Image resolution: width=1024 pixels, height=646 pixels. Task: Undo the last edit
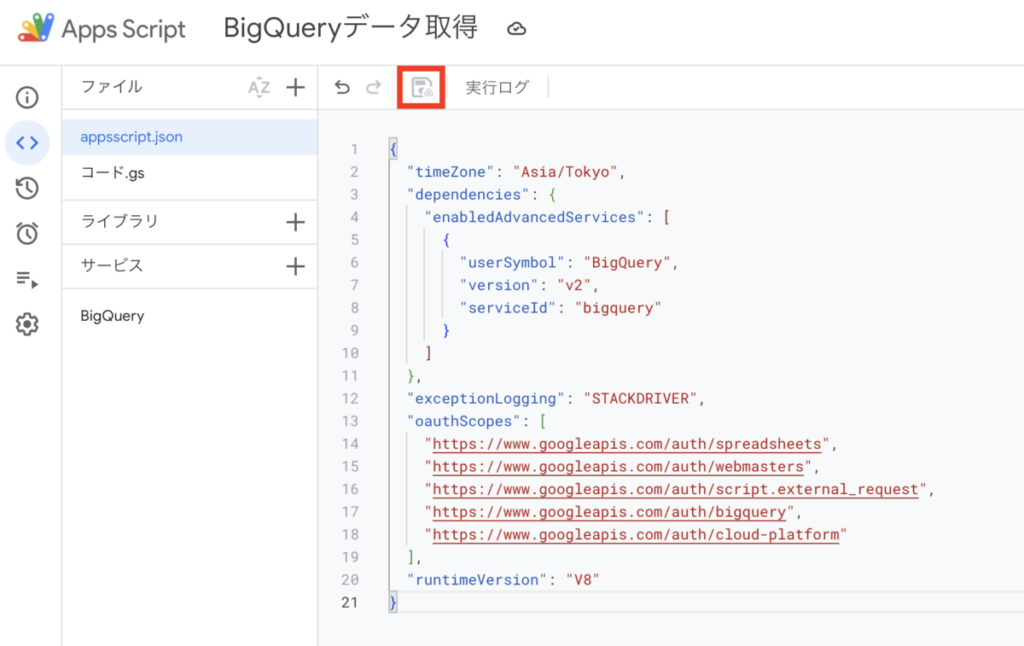coord(342,87)
